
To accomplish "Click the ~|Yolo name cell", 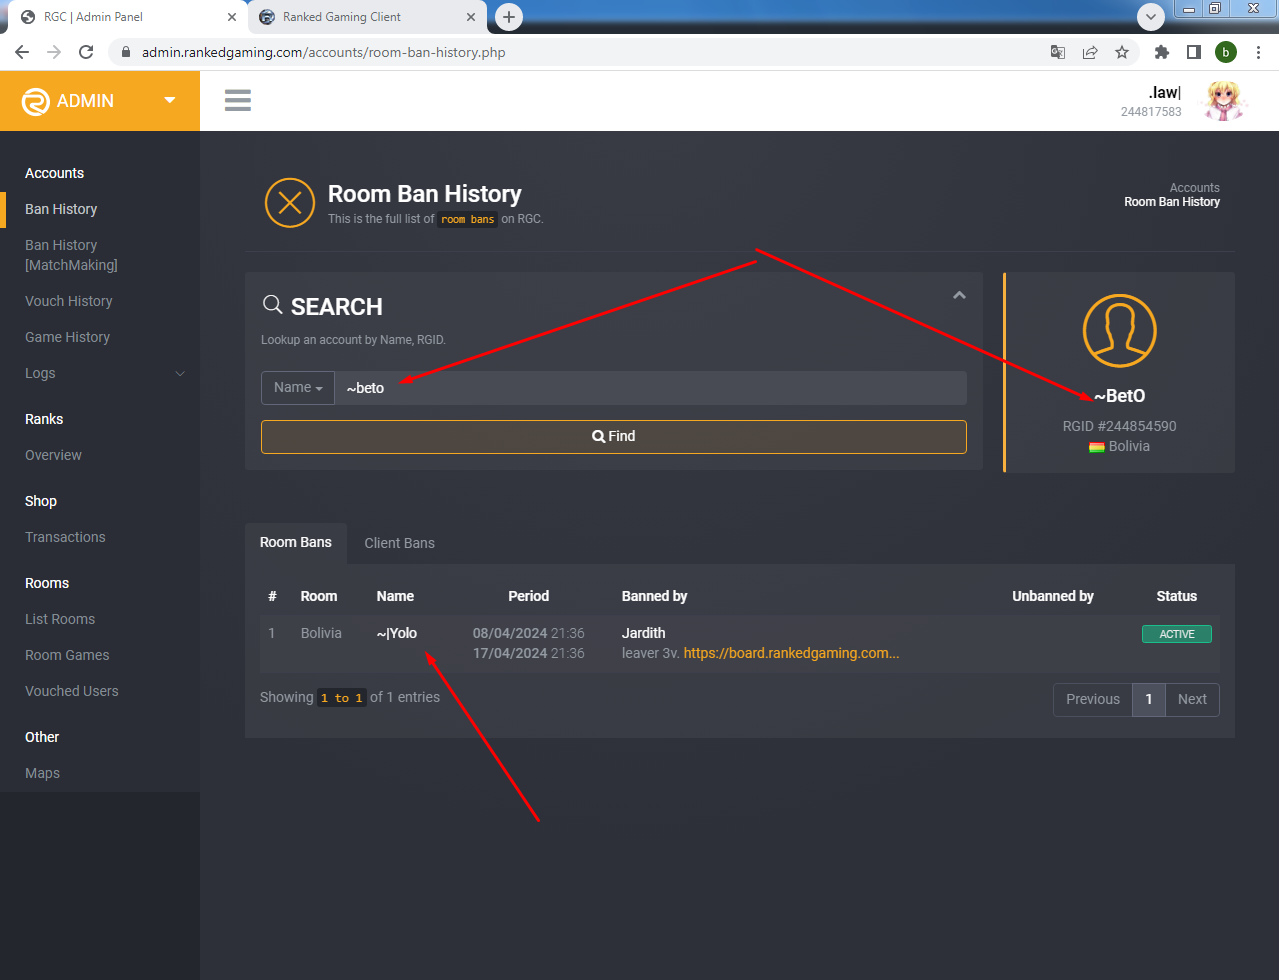I will (397, 633).
